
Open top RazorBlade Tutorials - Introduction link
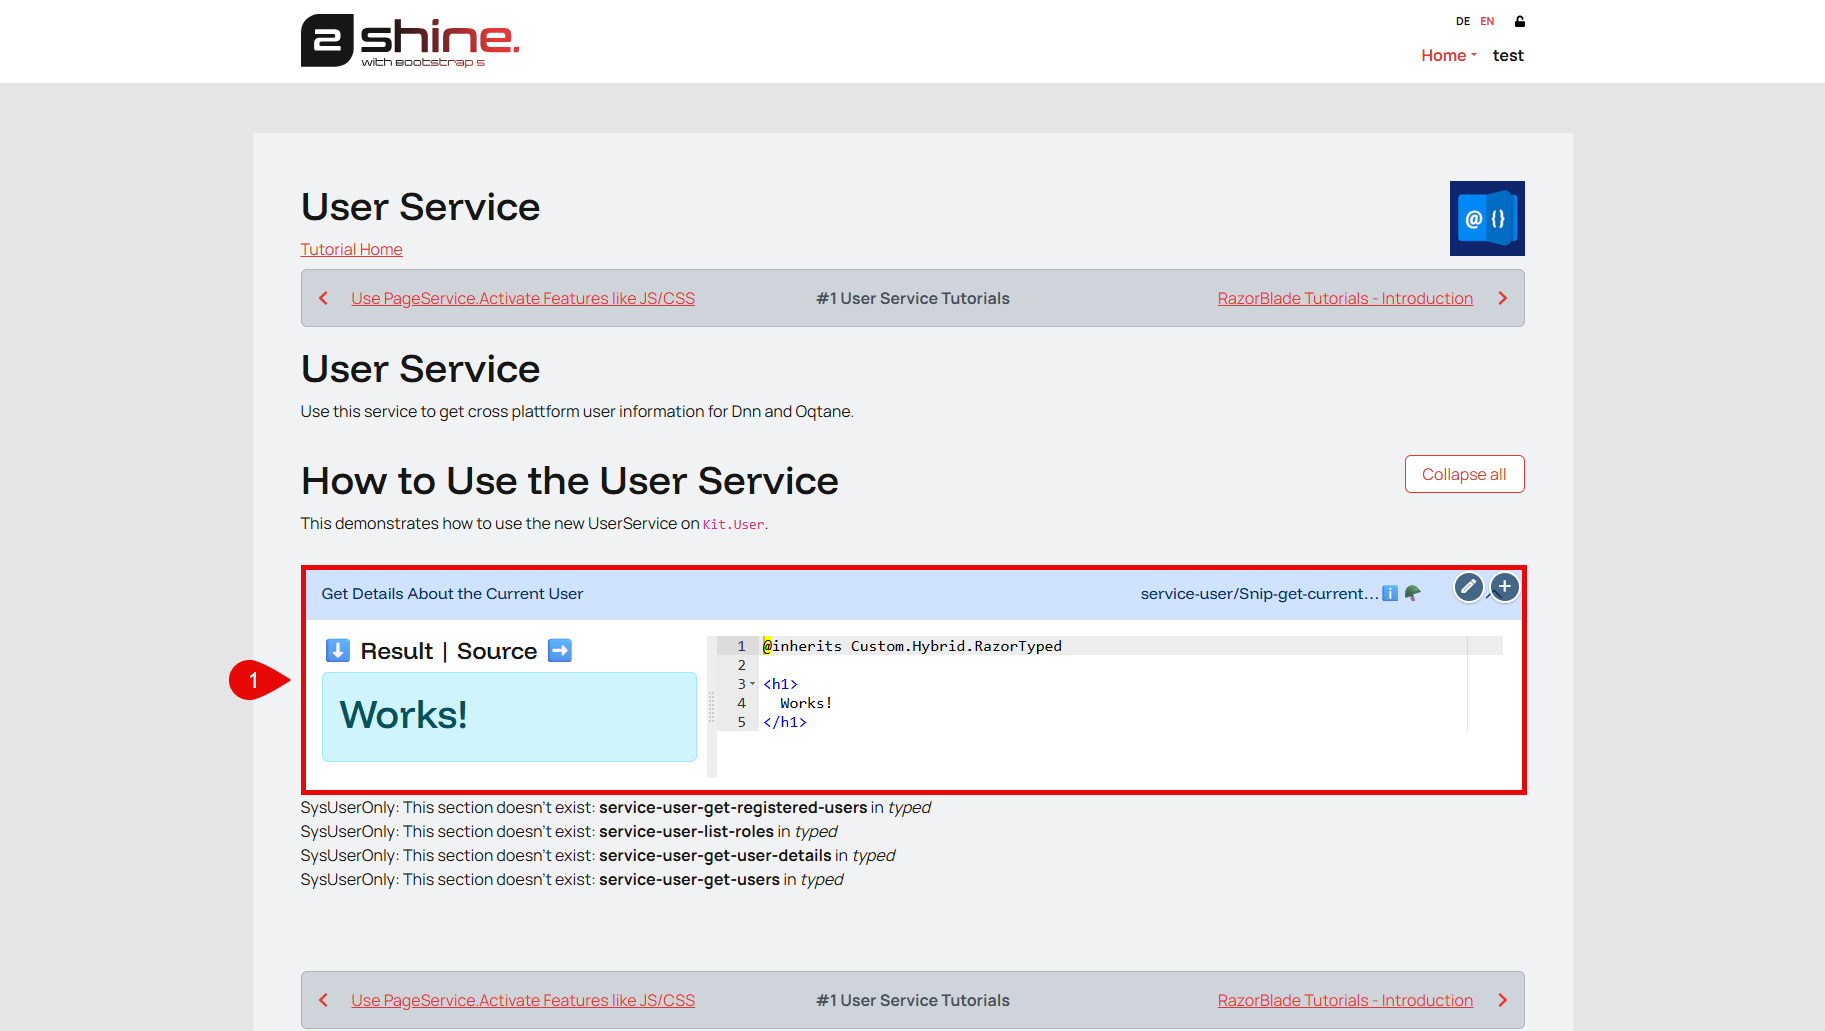tap(1344, 298)
